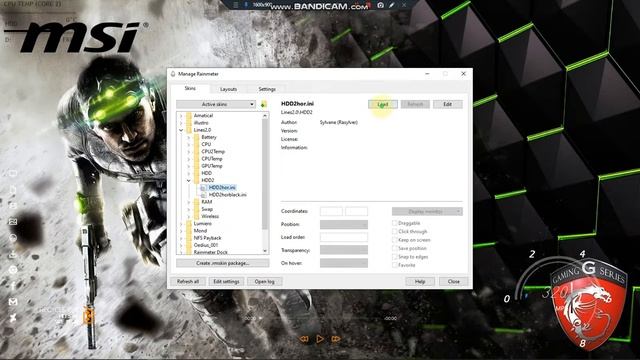This screenshot has width=640, height=360.
Task: Click Create .rmskin package button
Action: 222,263
